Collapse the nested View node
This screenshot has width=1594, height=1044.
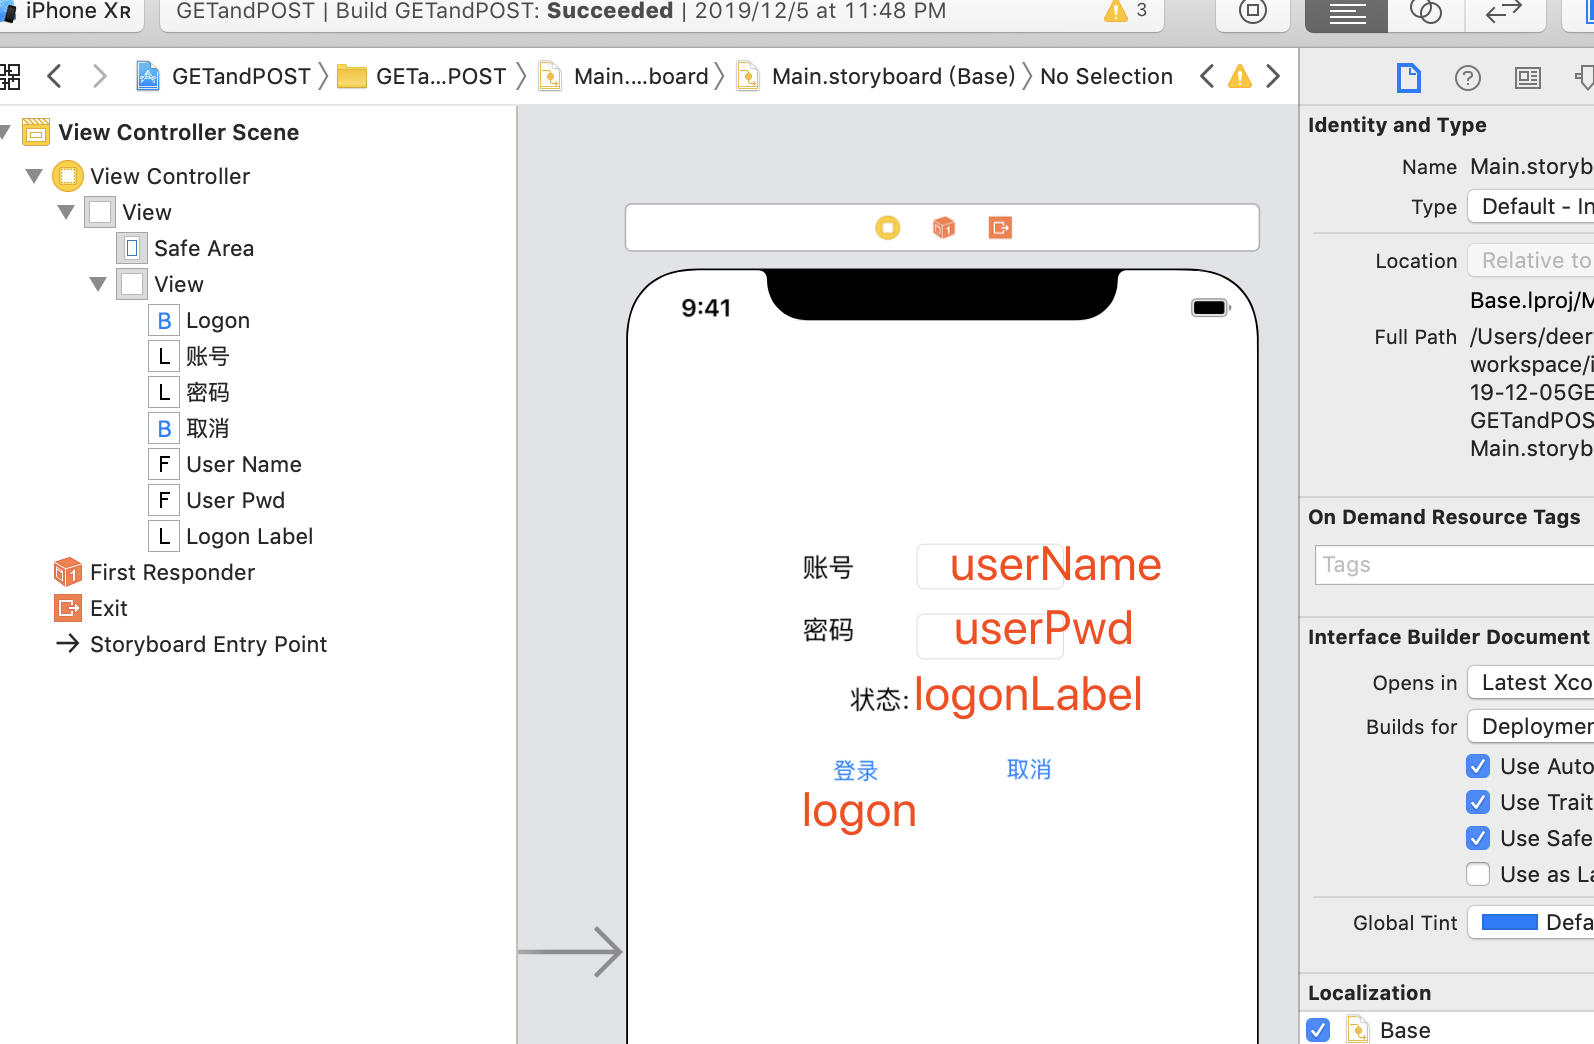[98, 284]
